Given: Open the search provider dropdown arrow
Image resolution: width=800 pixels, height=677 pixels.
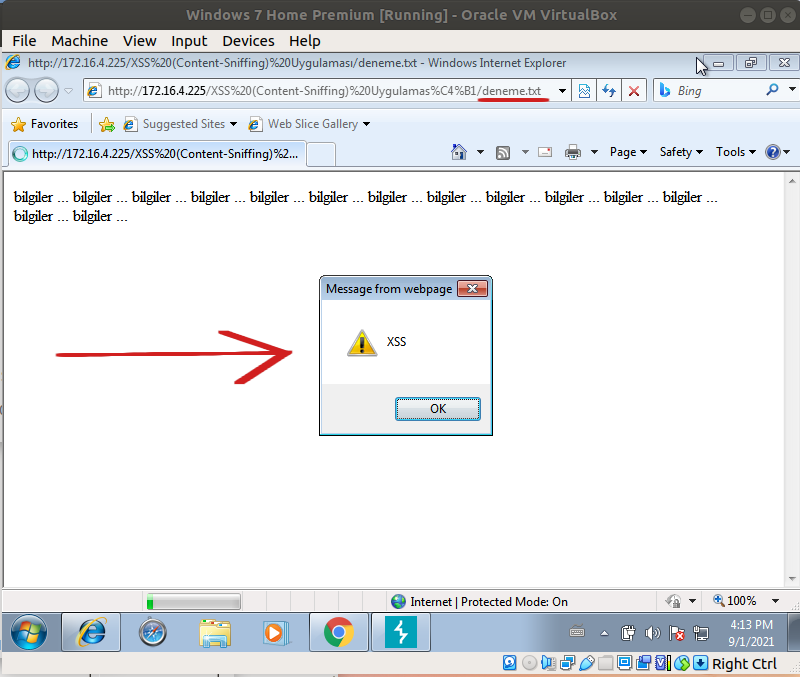Looking at the screenshot, I should tap(792, 90).
